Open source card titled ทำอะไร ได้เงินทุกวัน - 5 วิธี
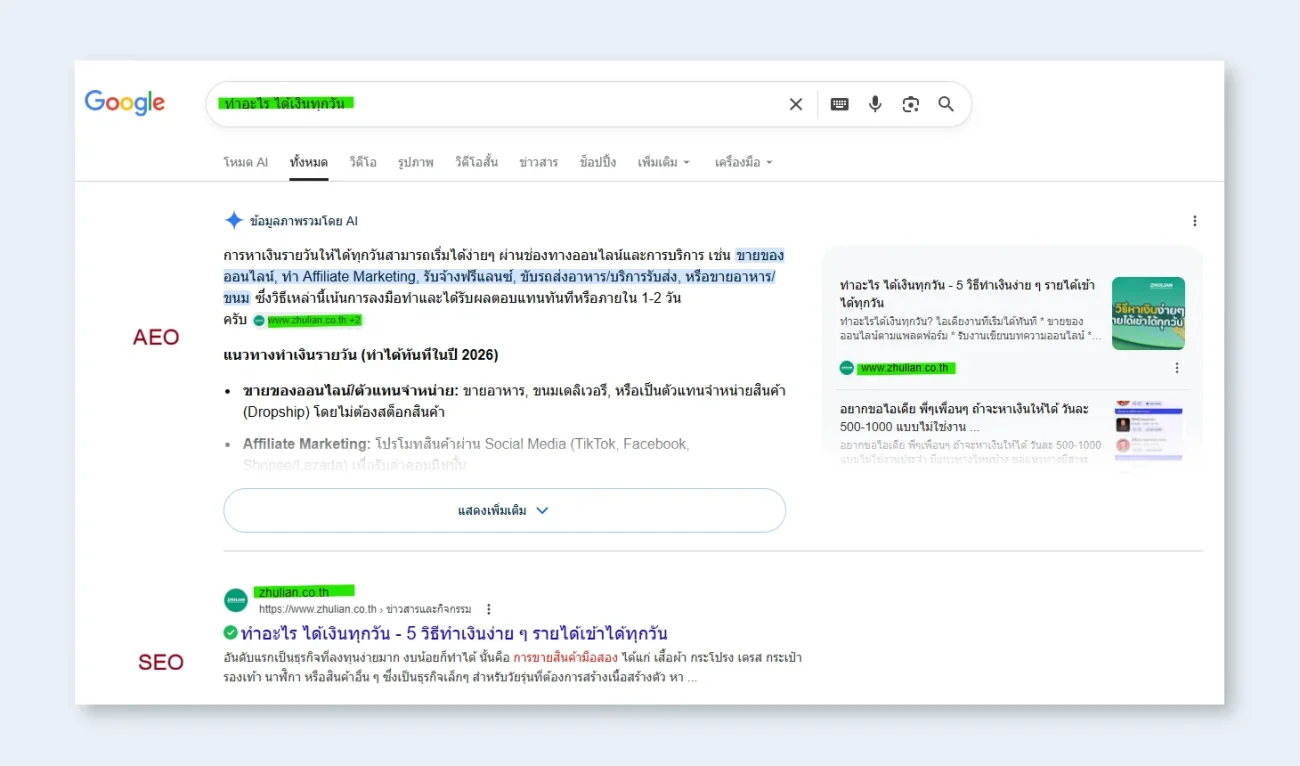This screenshot has width=1300, height=766. pyautogui.click(x=967, y=293)
